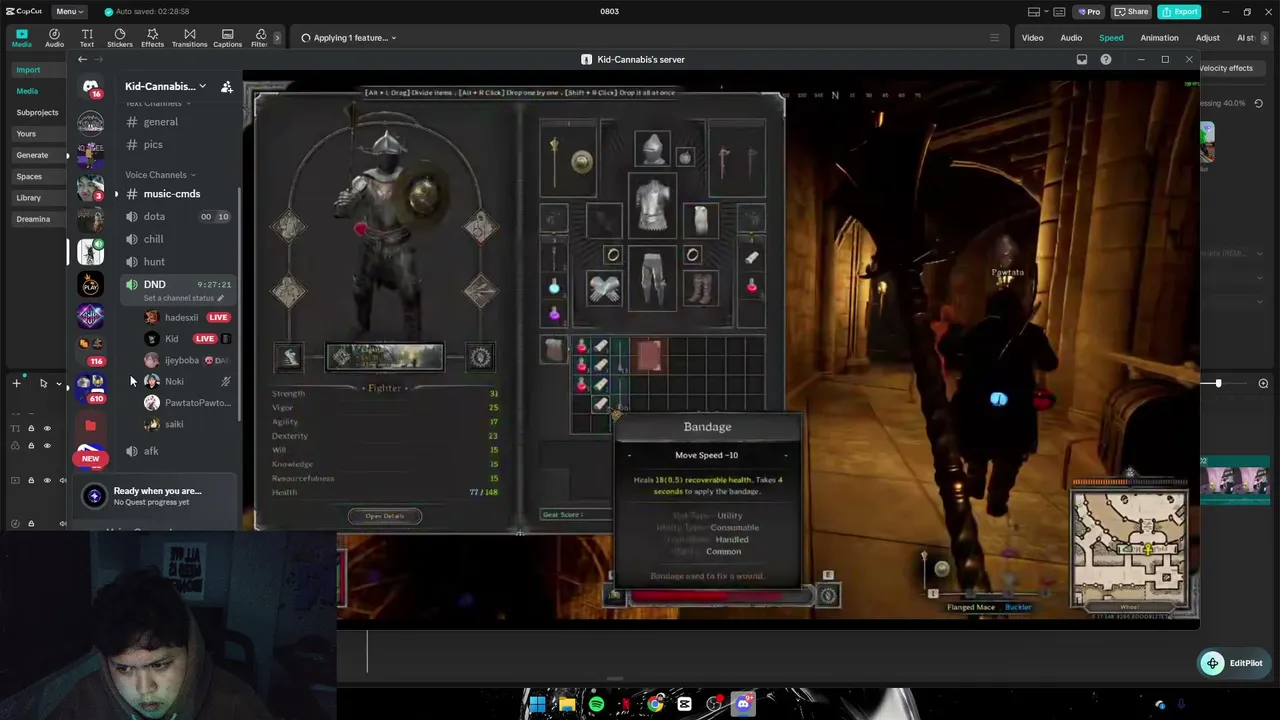Select user Noki in the voice channel
1280x720 pixels.
point(174,381)
